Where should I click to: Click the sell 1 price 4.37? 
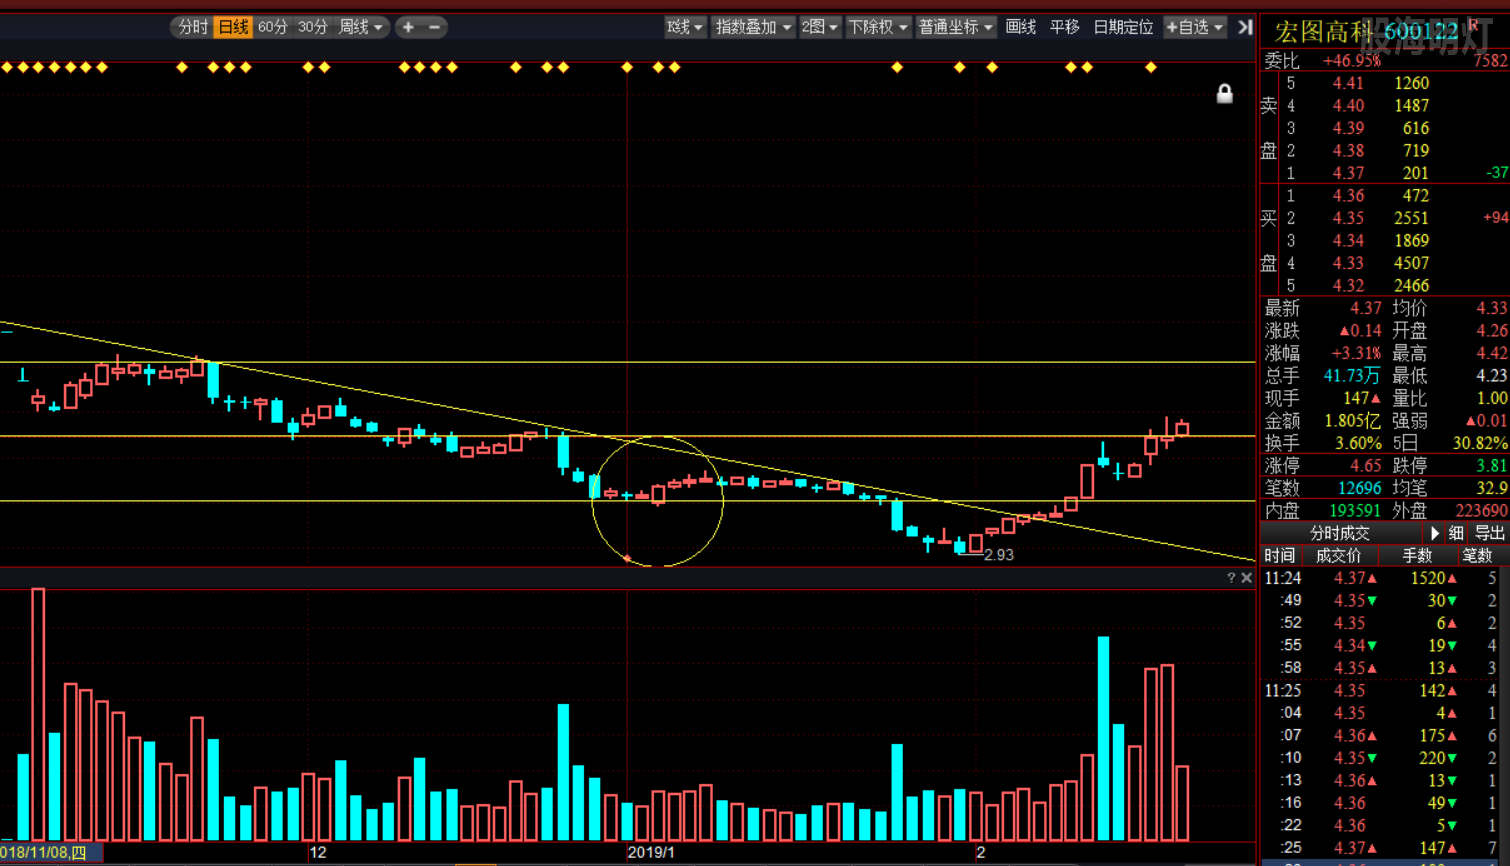coord(1347,173)
